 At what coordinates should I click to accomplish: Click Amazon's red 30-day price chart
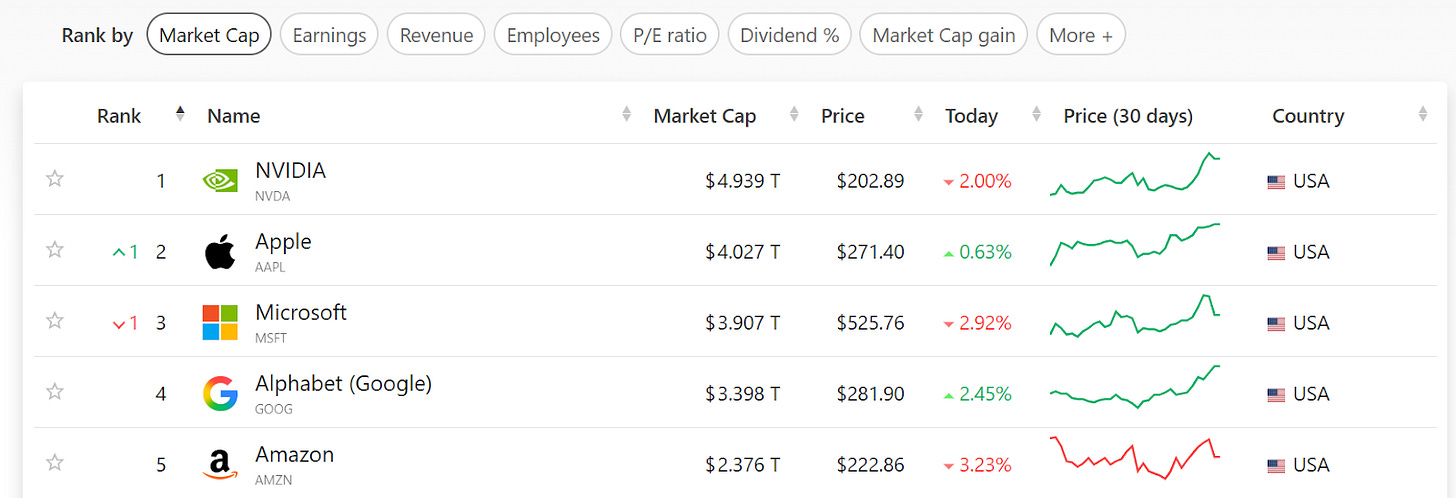click(x=1134, y=458)
